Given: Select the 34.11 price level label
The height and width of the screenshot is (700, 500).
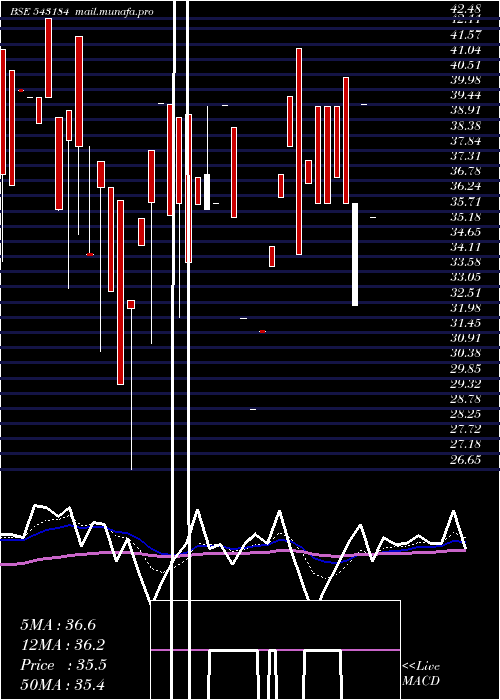Looking at the screenshot, I should click(465, 247).
